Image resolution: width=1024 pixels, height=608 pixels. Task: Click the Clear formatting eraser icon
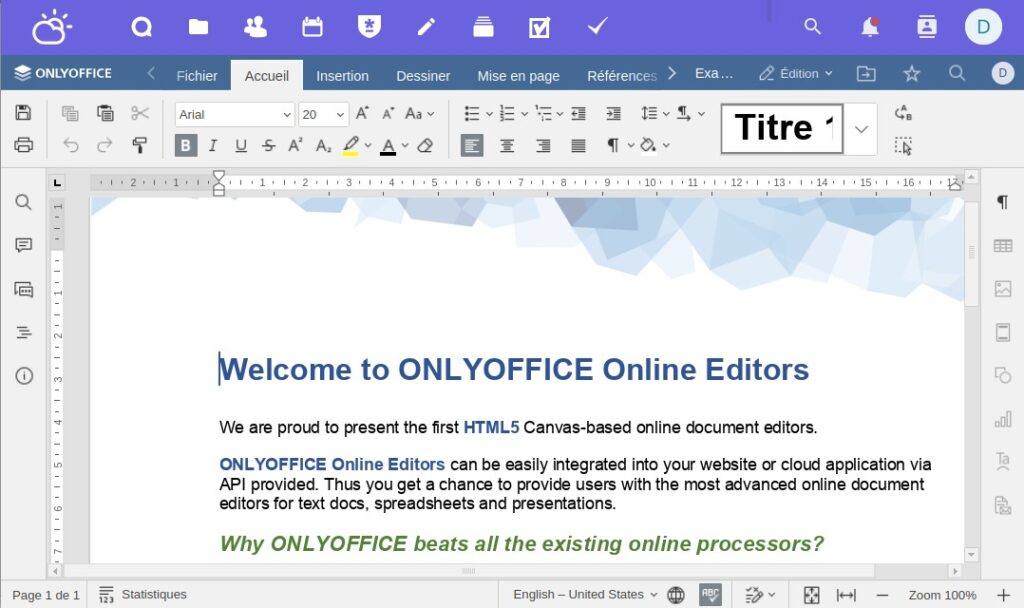[425, 145]
